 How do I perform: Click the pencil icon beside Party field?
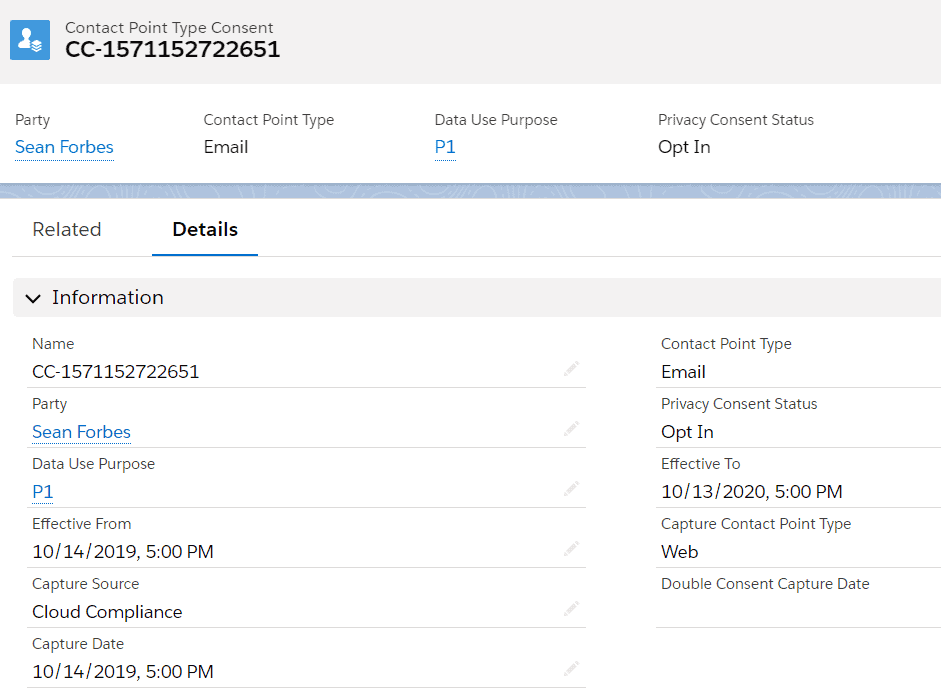(571, 430)
